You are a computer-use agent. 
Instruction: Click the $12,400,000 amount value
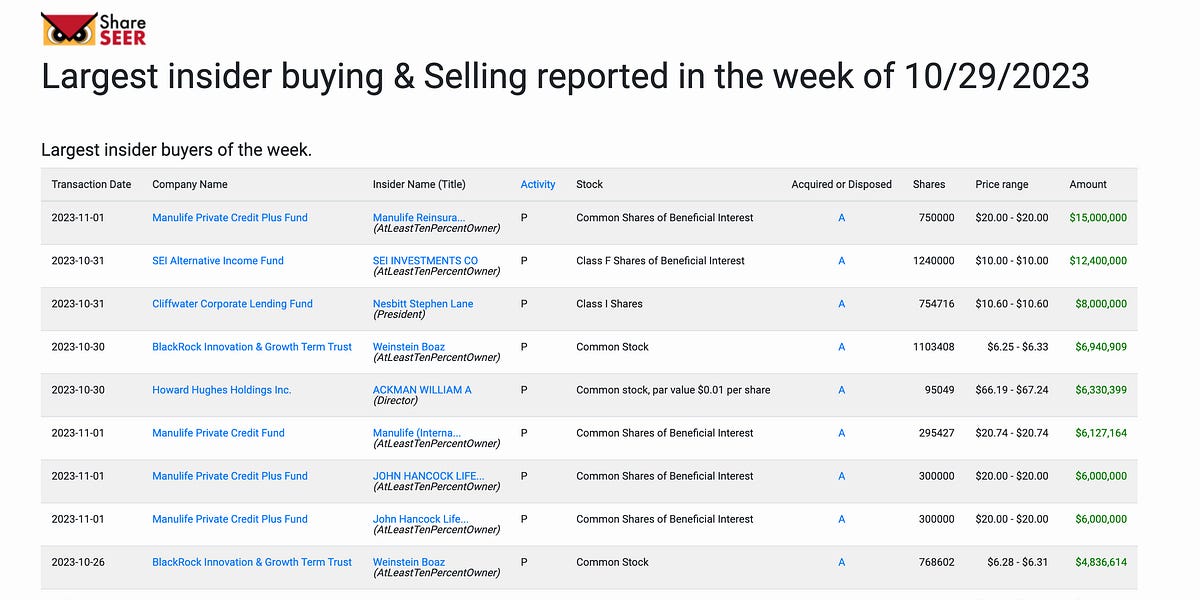(1097, 260)
